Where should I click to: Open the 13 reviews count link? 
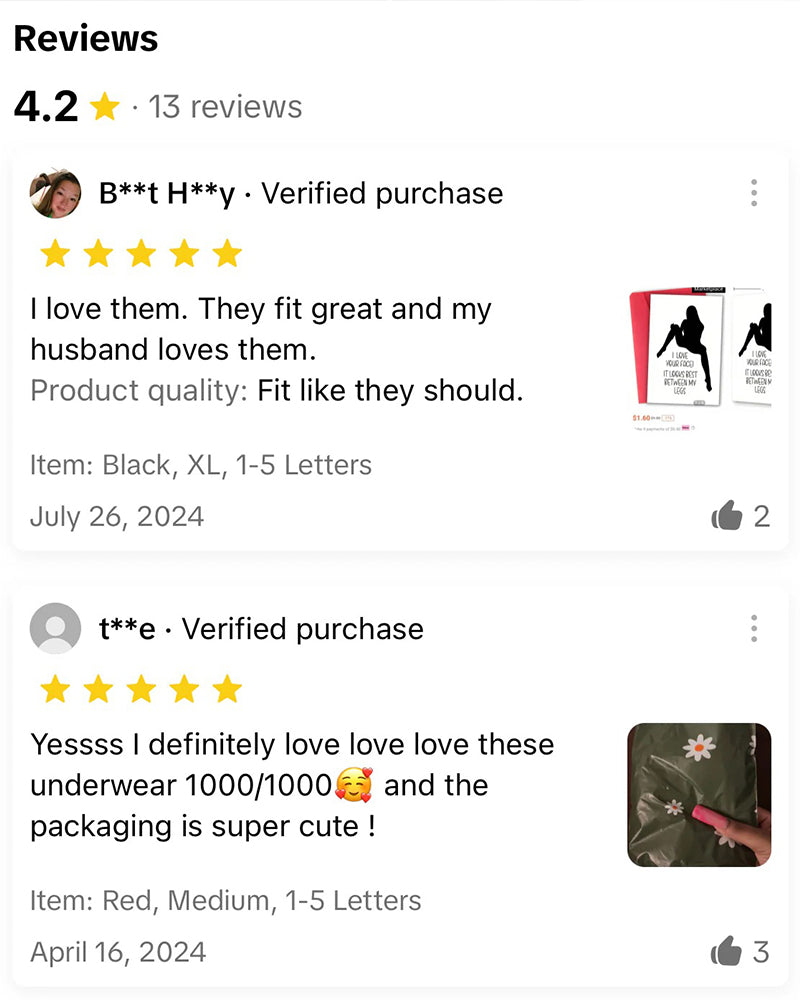225,107
